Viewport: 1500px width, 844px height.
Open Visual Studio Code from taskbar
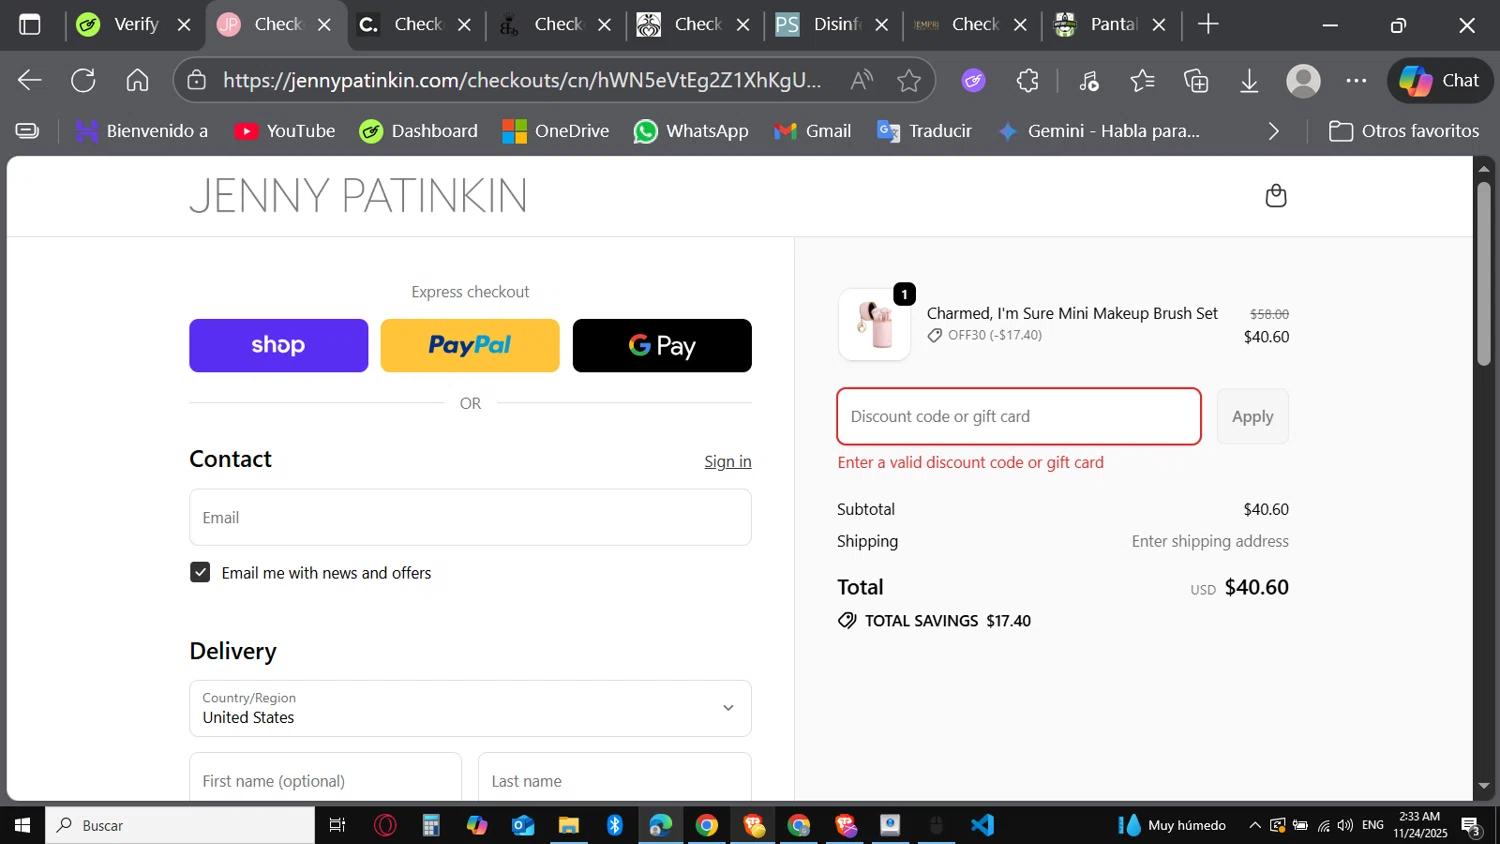pyautogui.click(x=983, y=825)
